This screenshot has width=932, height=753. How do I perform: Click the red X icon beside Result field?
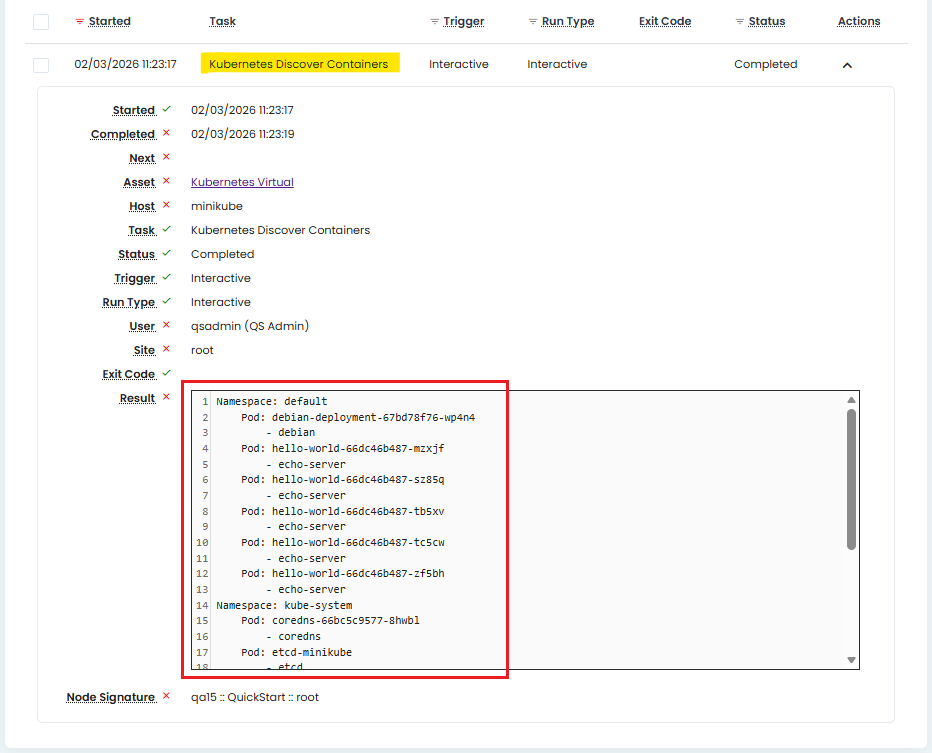point(166,397)
